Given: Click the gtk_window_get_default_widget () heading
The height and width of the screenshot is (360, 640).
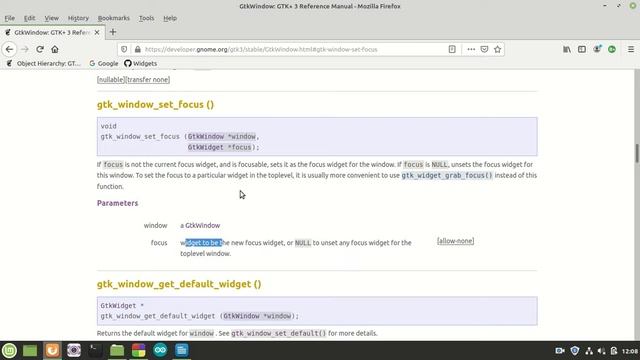Looking at the screenshot, I should (x=179, y=284).
